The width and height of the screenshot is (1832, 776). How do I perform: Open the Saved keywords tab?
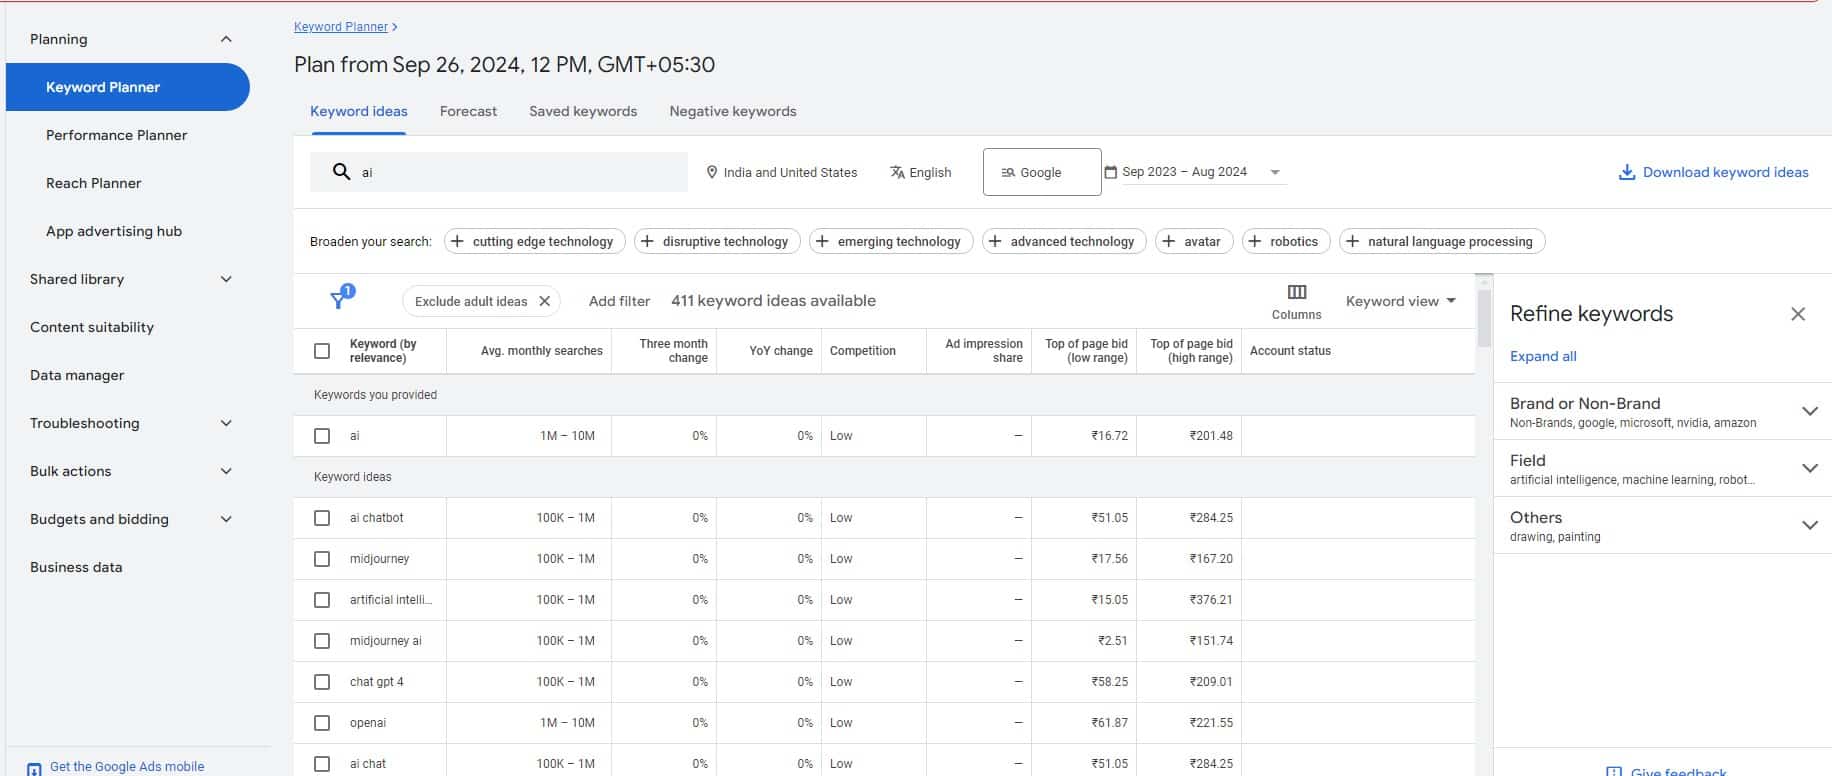click(583, 111)
